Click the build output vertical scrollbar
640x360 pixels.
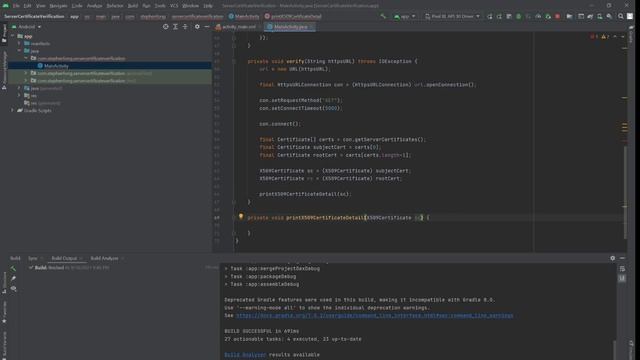point(615,349)
